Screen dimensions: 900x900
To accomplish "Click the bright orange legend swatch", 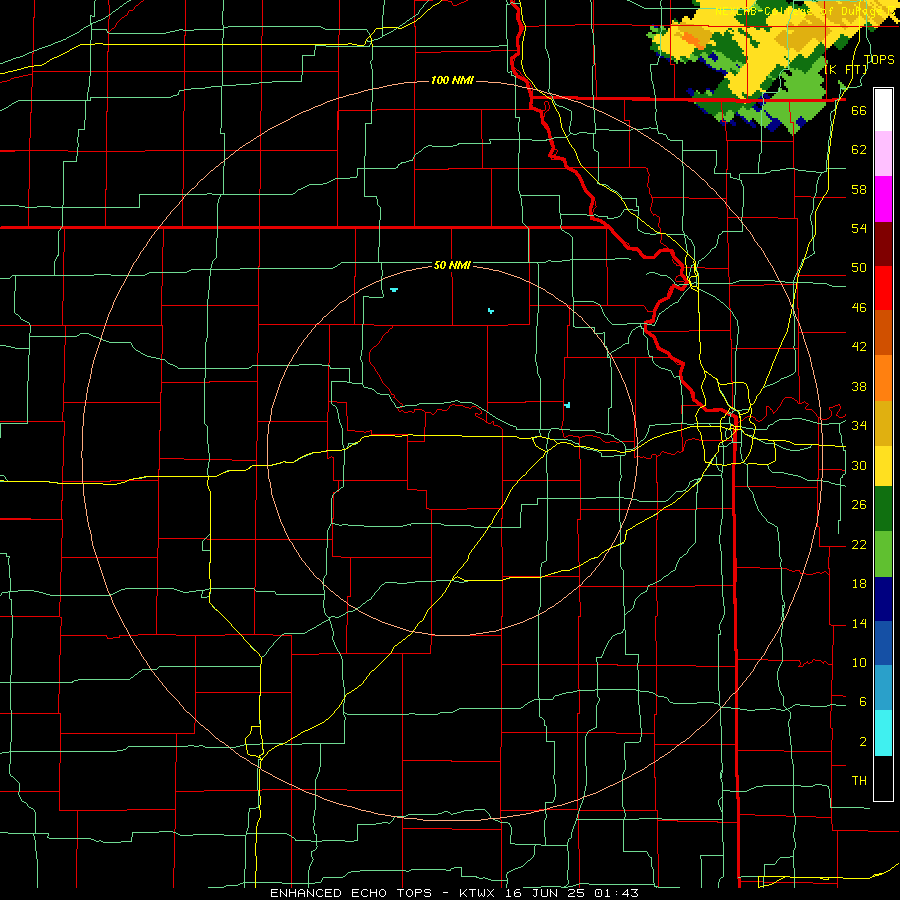I will [883, 378].
